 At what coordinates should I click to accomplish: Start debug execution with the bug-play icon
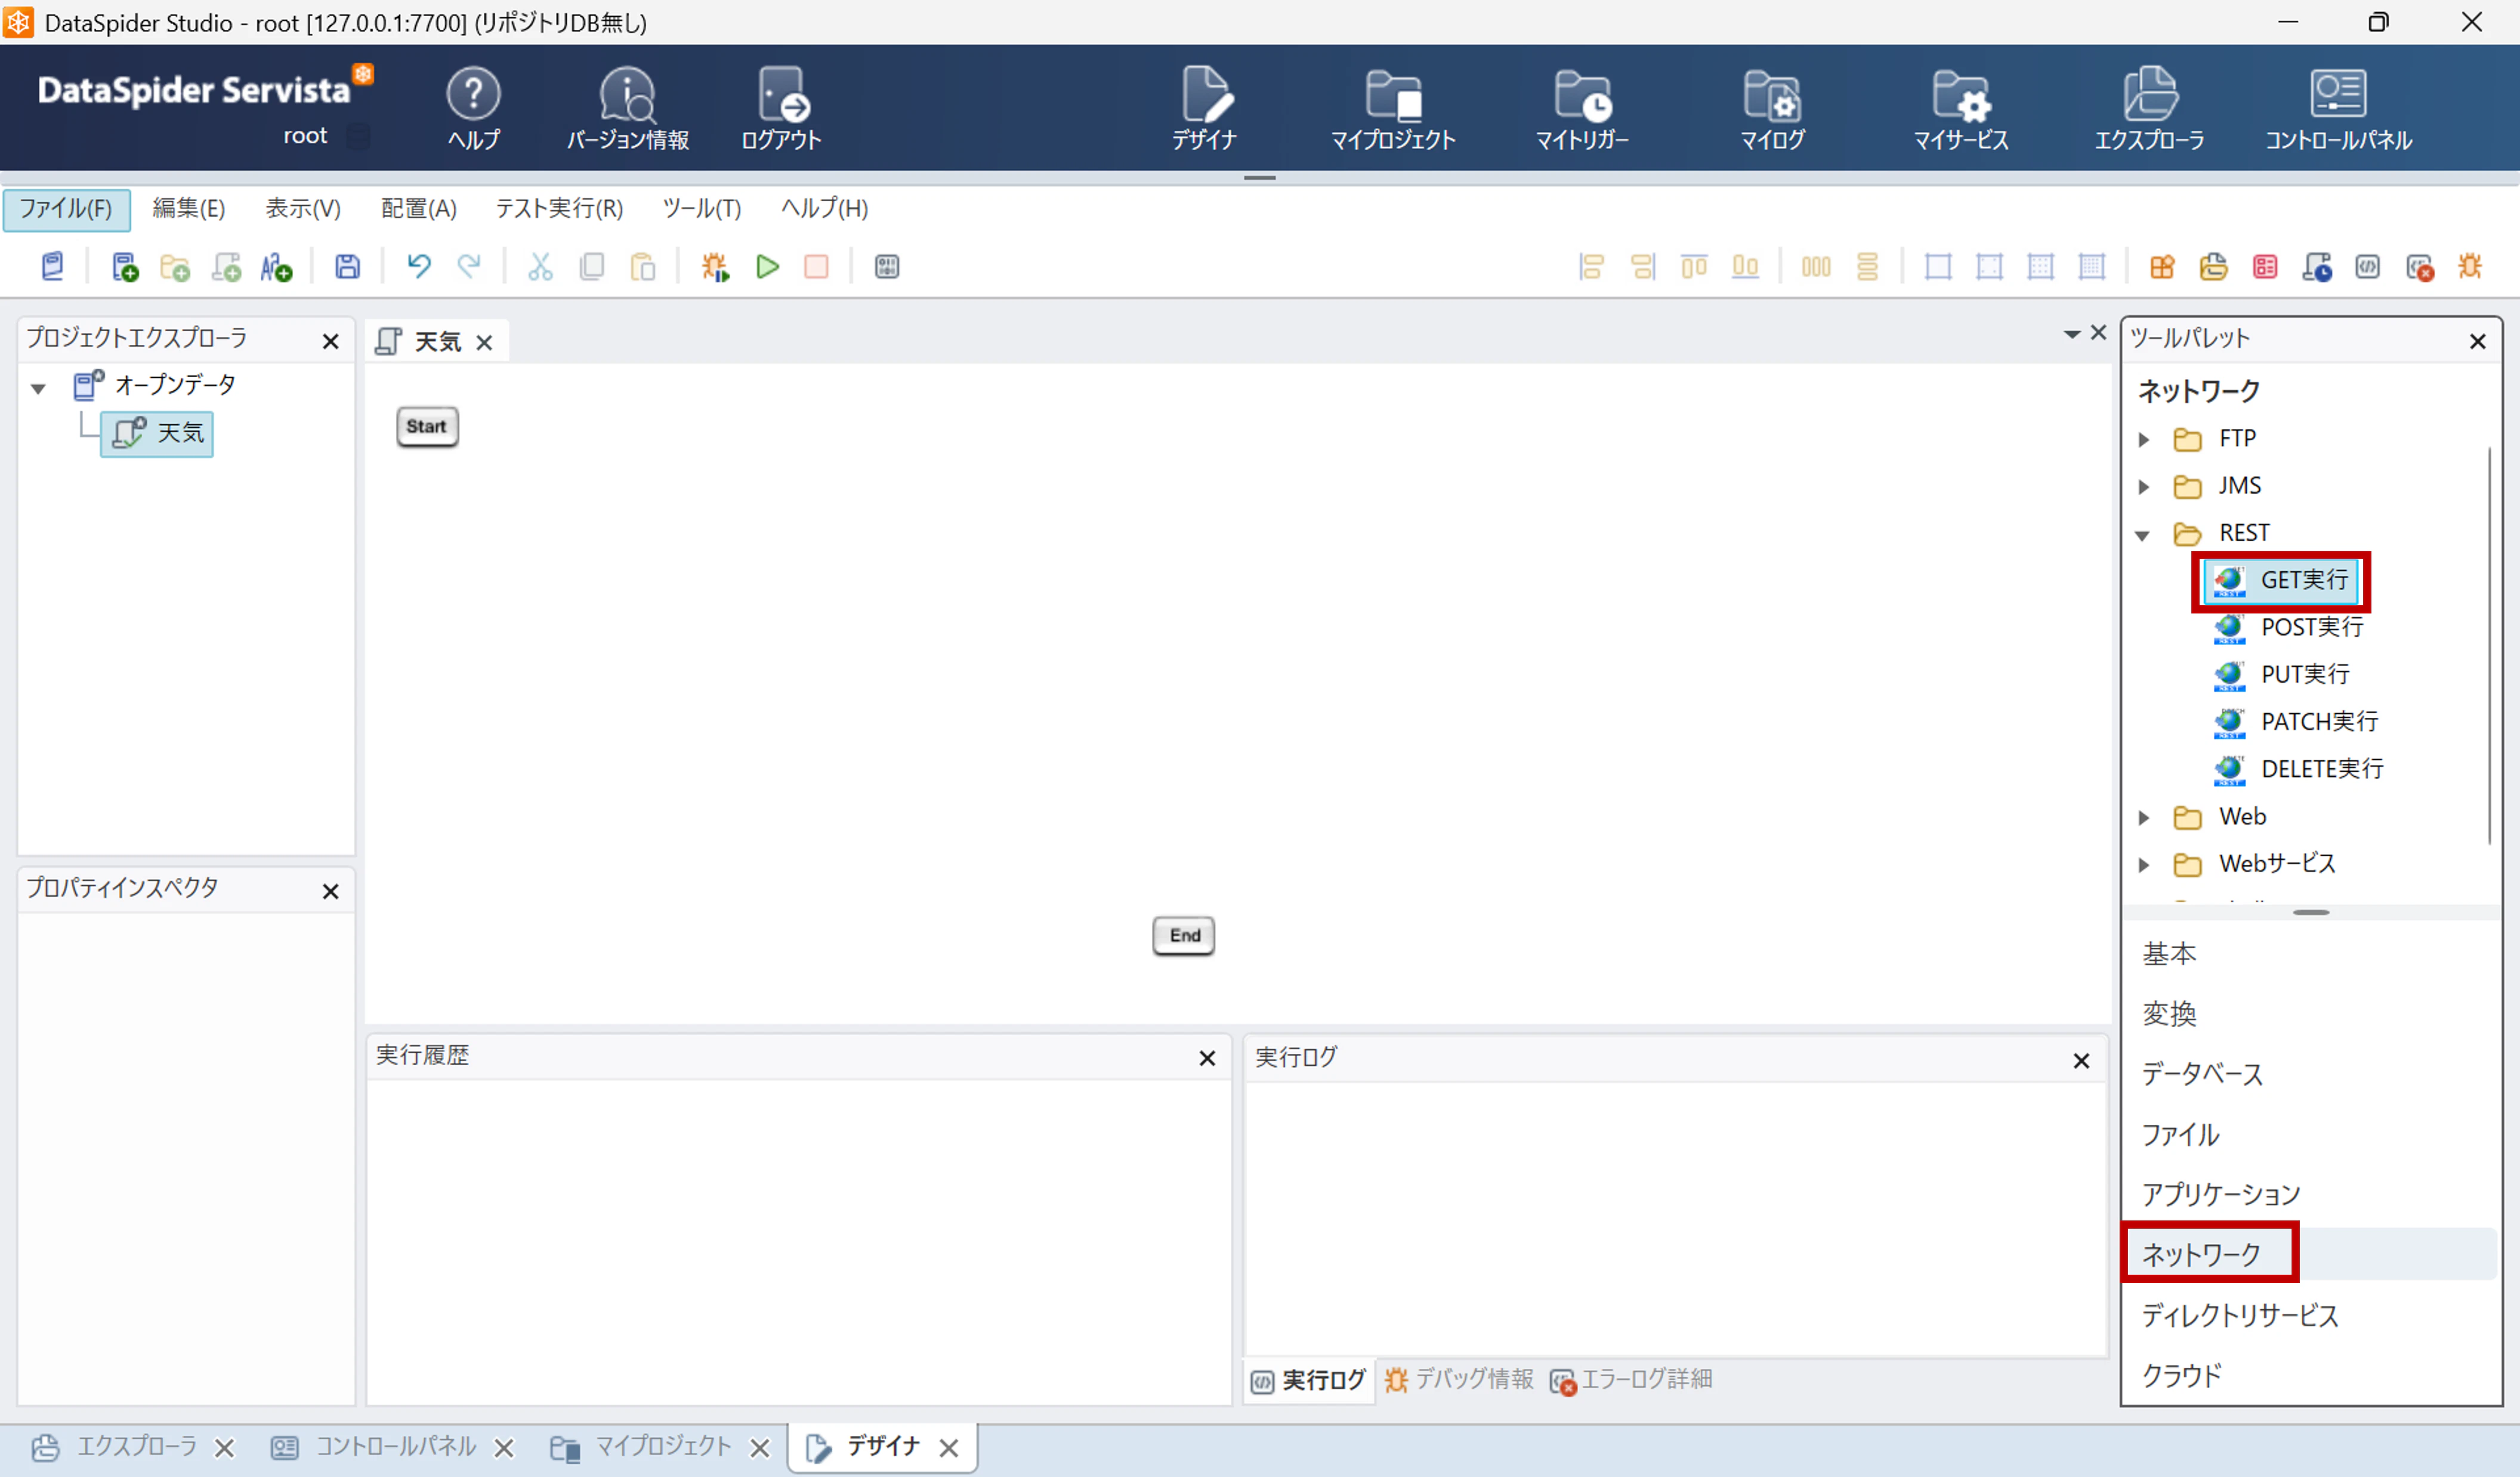[x=715, y=267]
